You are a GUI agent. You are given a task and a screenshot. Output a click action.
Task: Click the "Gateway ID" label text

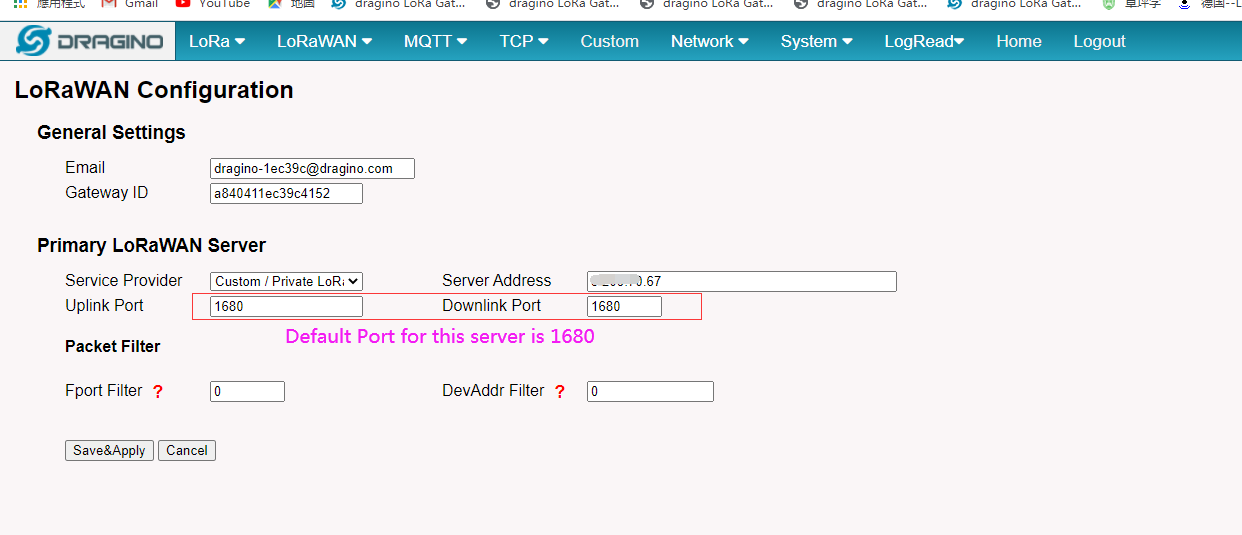[x=107, y=193]
